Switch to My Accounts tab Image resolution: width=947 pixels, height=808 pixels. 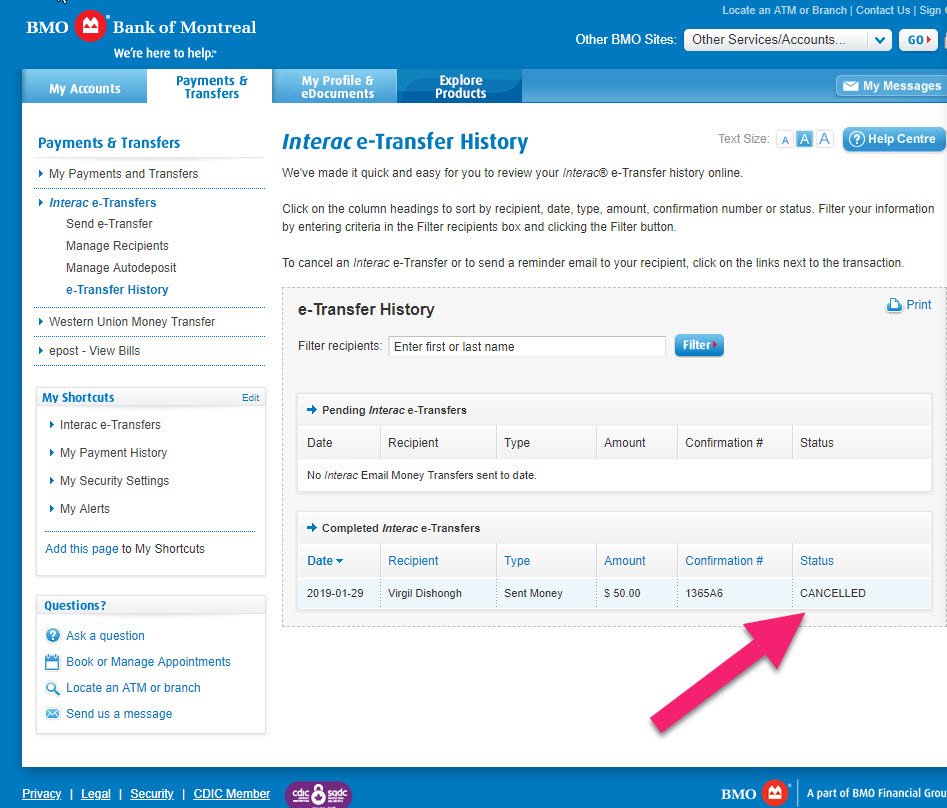(x=85, y=89)
